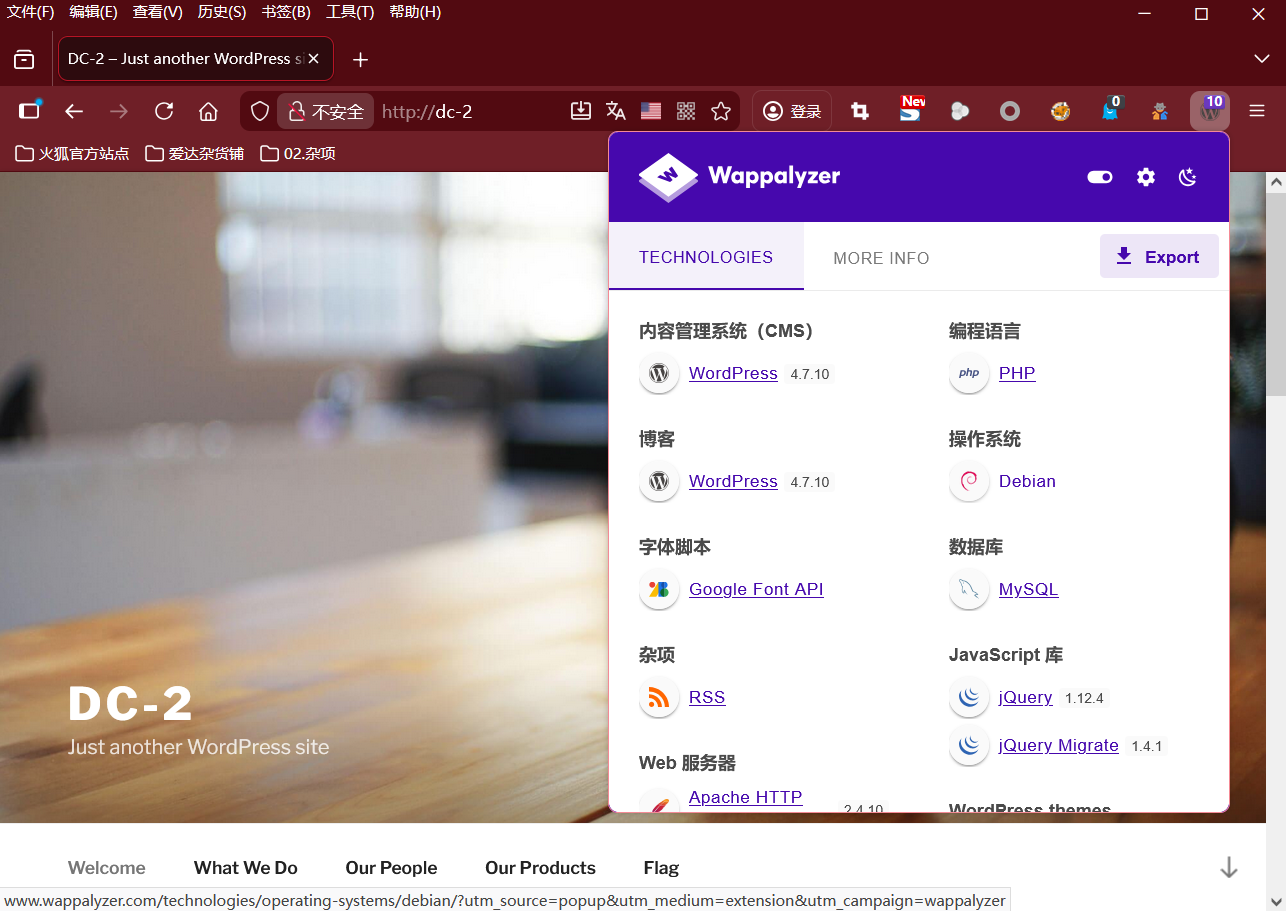Image resolution: width=1286 pixels, height=911 pixels.
Task: Click the Debian swirl logo icon
Action: click(x=969, y=481)
